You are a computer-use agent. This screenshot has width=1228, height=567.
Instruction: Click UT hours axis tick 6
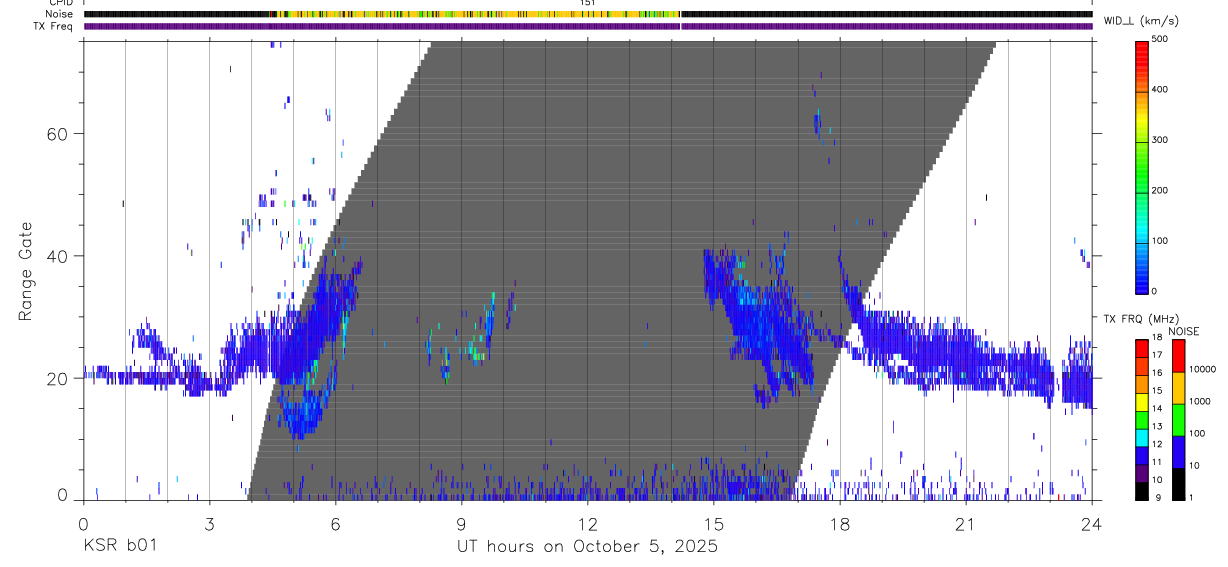pyautogui.click(x=335, y=524)
